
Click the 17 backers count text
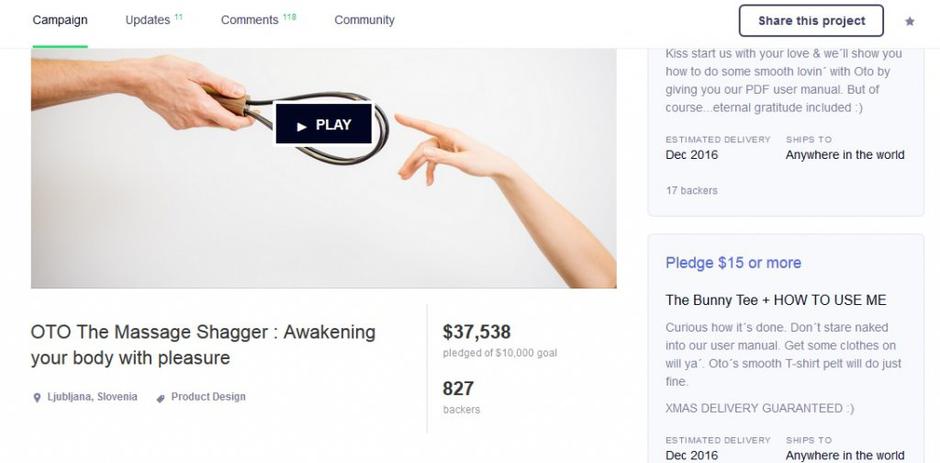coord(691,190)
